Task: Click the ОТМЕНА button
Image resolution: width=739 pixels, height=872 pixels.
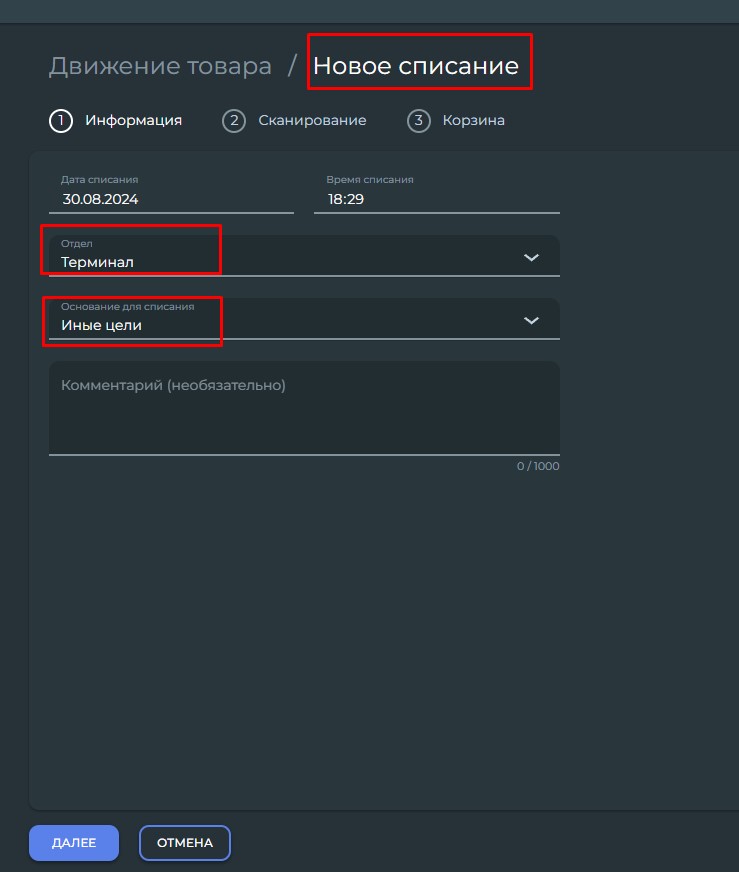Action: click(x=185, y=843)
